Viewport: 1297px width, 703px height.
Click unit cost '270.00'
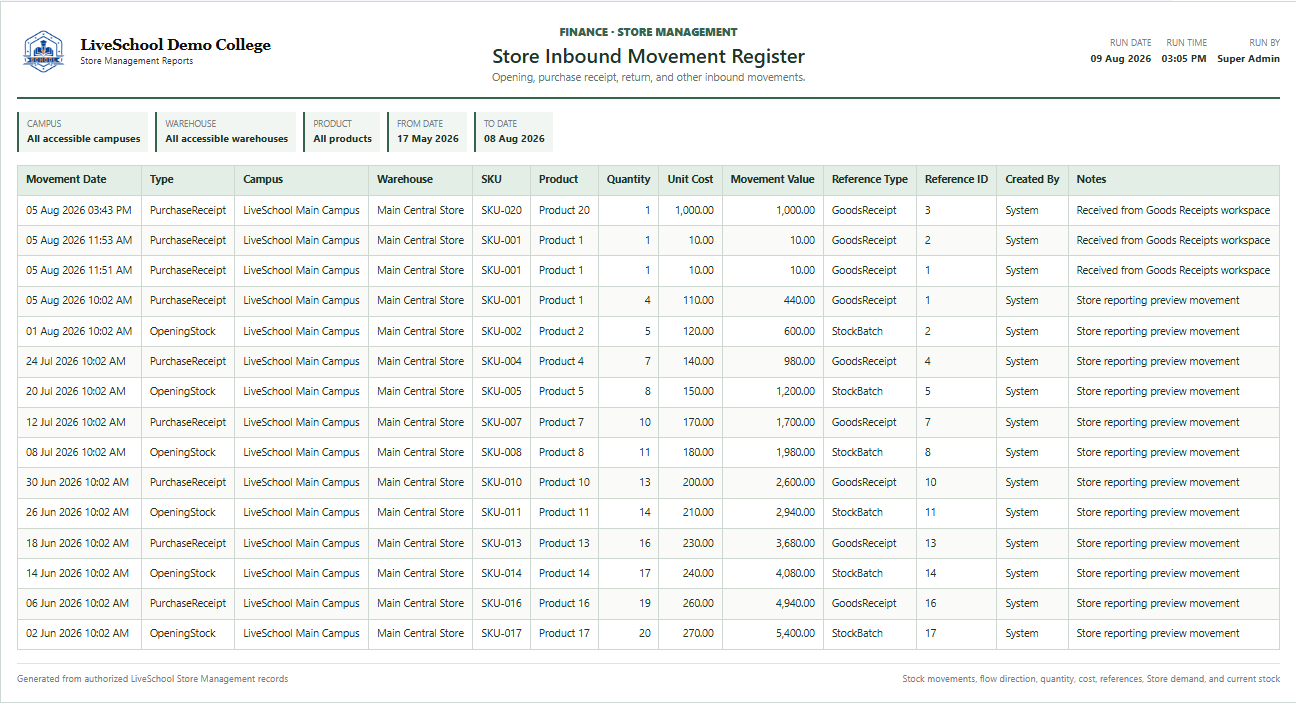pyautogui.click(x=697, y=634)
